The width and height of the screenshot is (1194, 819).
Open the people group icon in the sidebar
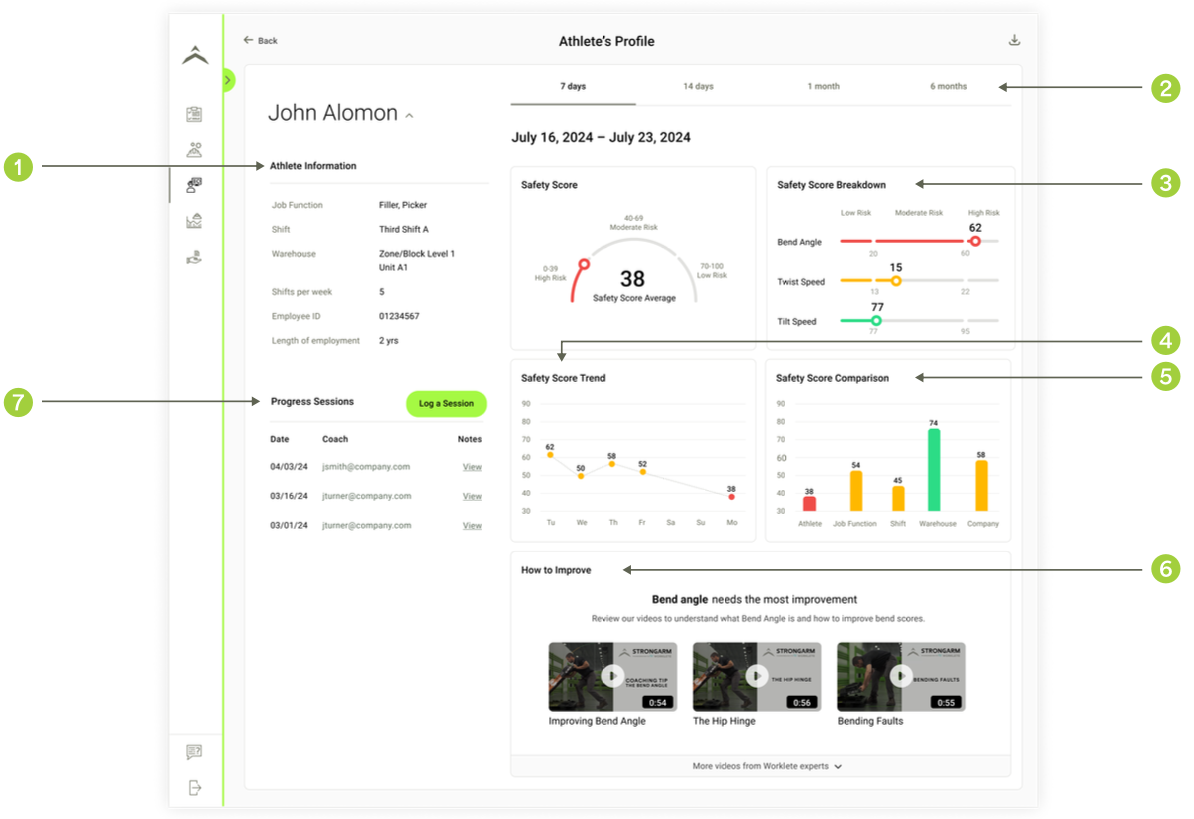[x=195, y=150]
